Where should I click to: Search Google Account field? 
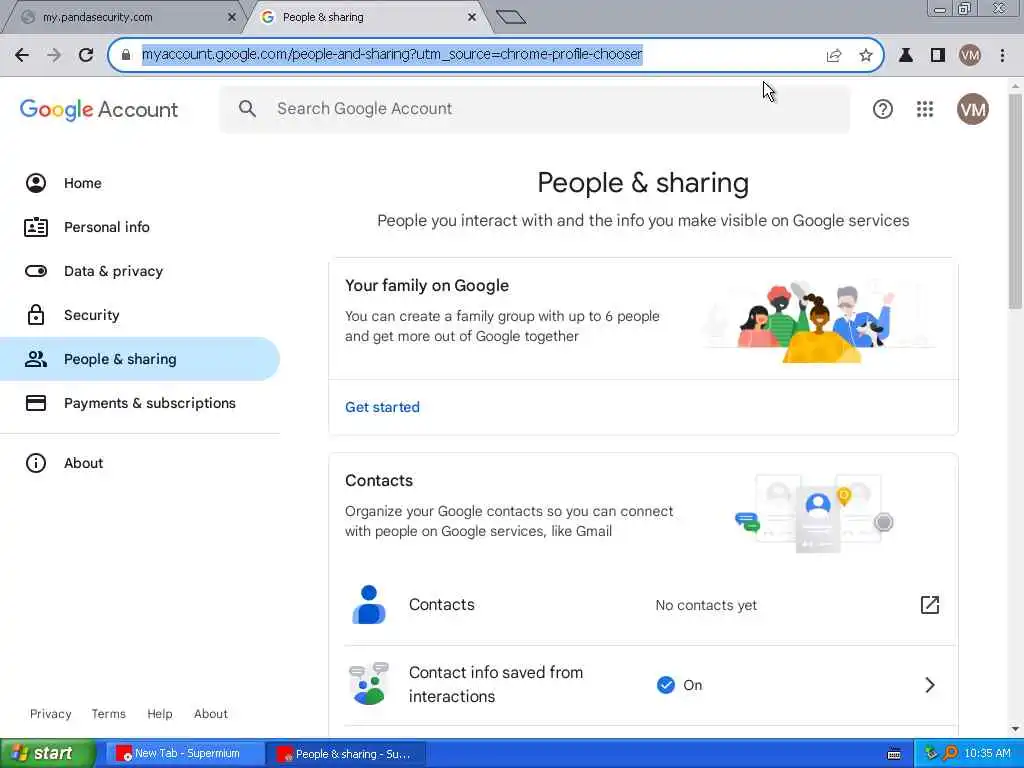535,109
